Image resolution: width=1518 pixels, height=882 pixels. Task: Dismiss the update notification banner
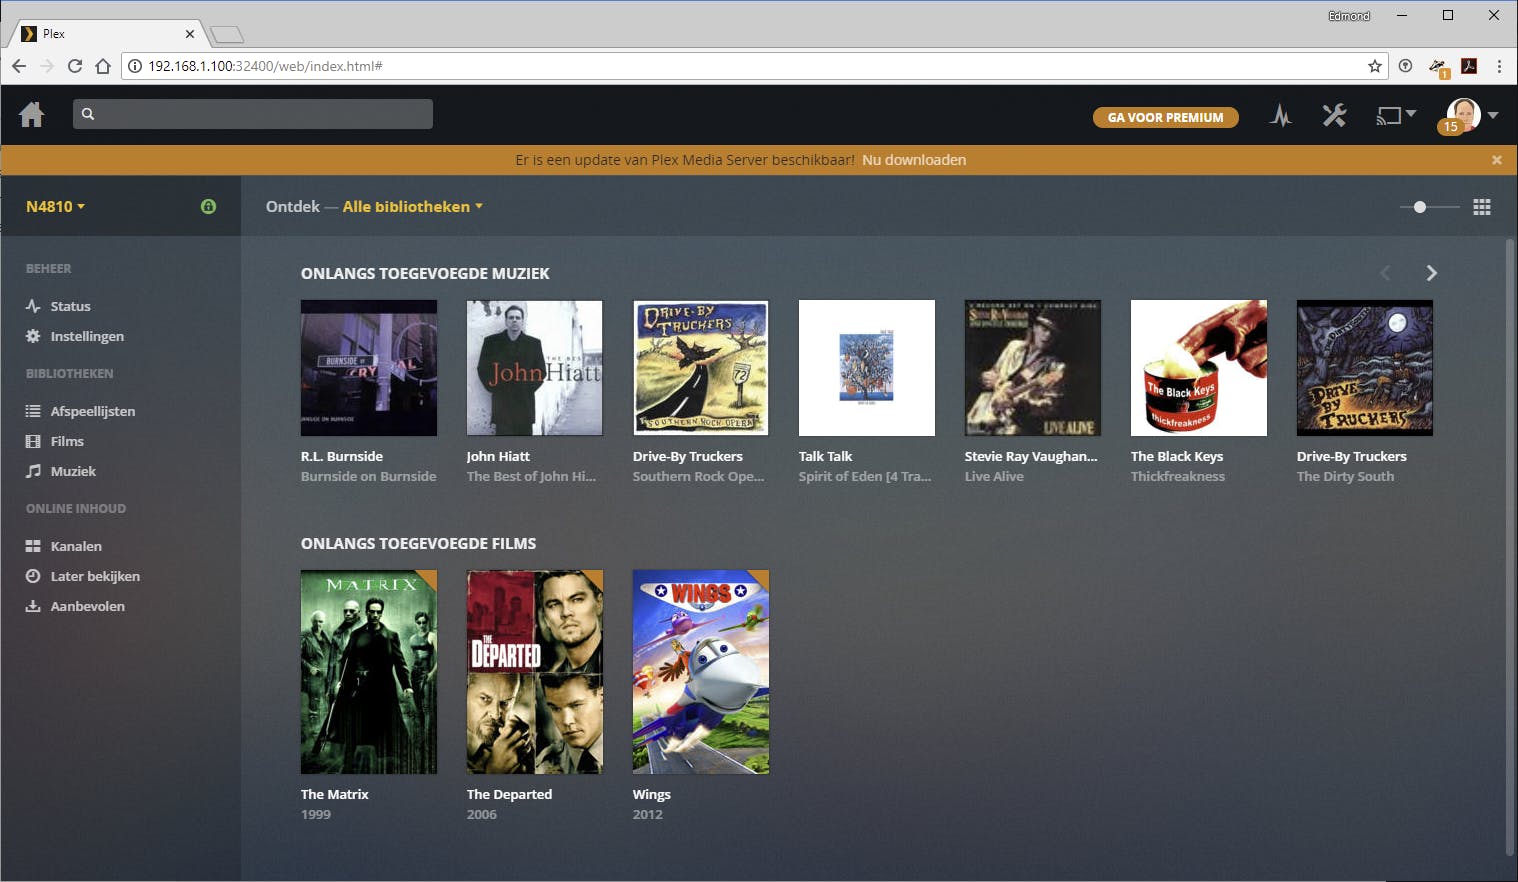[1496, 160]
